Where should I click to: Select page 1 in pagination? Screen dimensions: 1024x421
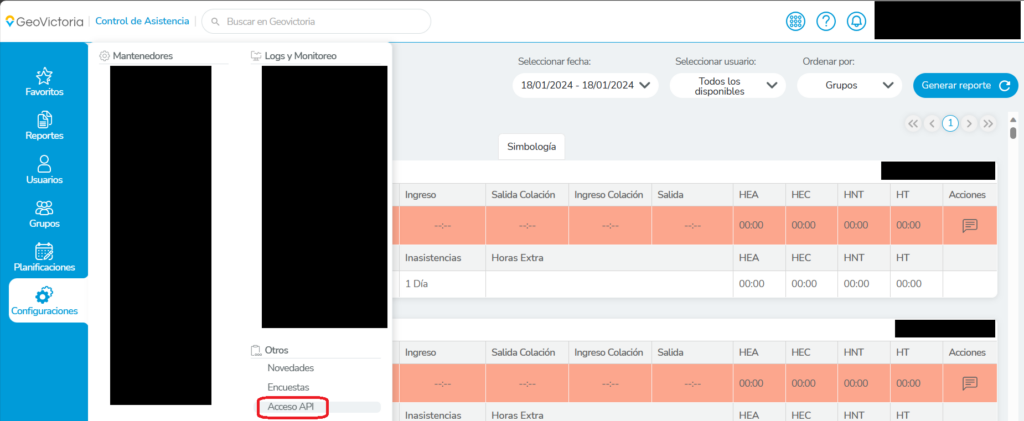950,123
